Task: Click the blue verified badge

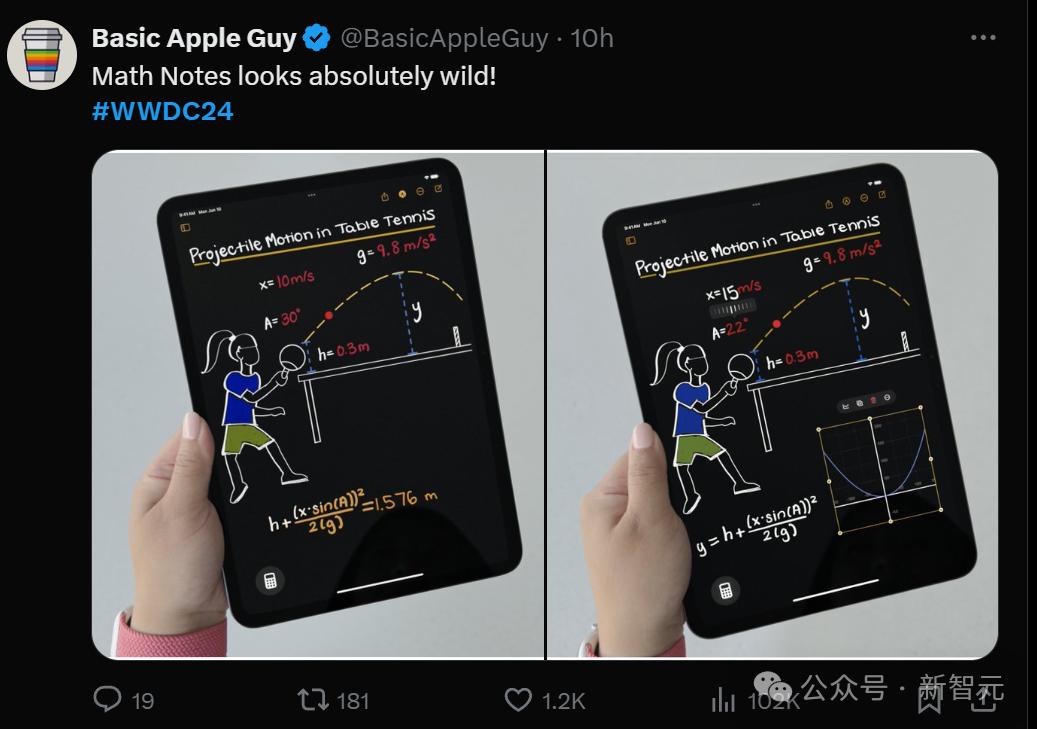Action: pos(317,39)
